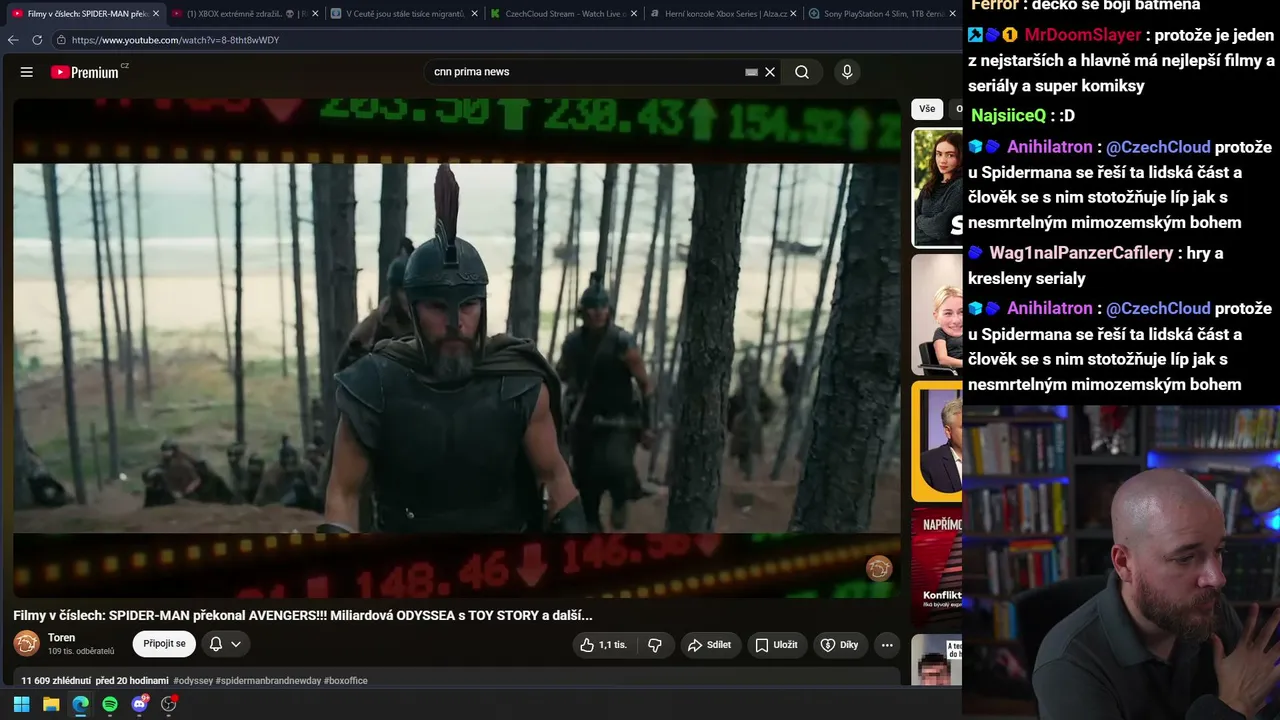
Task: Send thanks using Díky button
Action: (x=840, y=645)
